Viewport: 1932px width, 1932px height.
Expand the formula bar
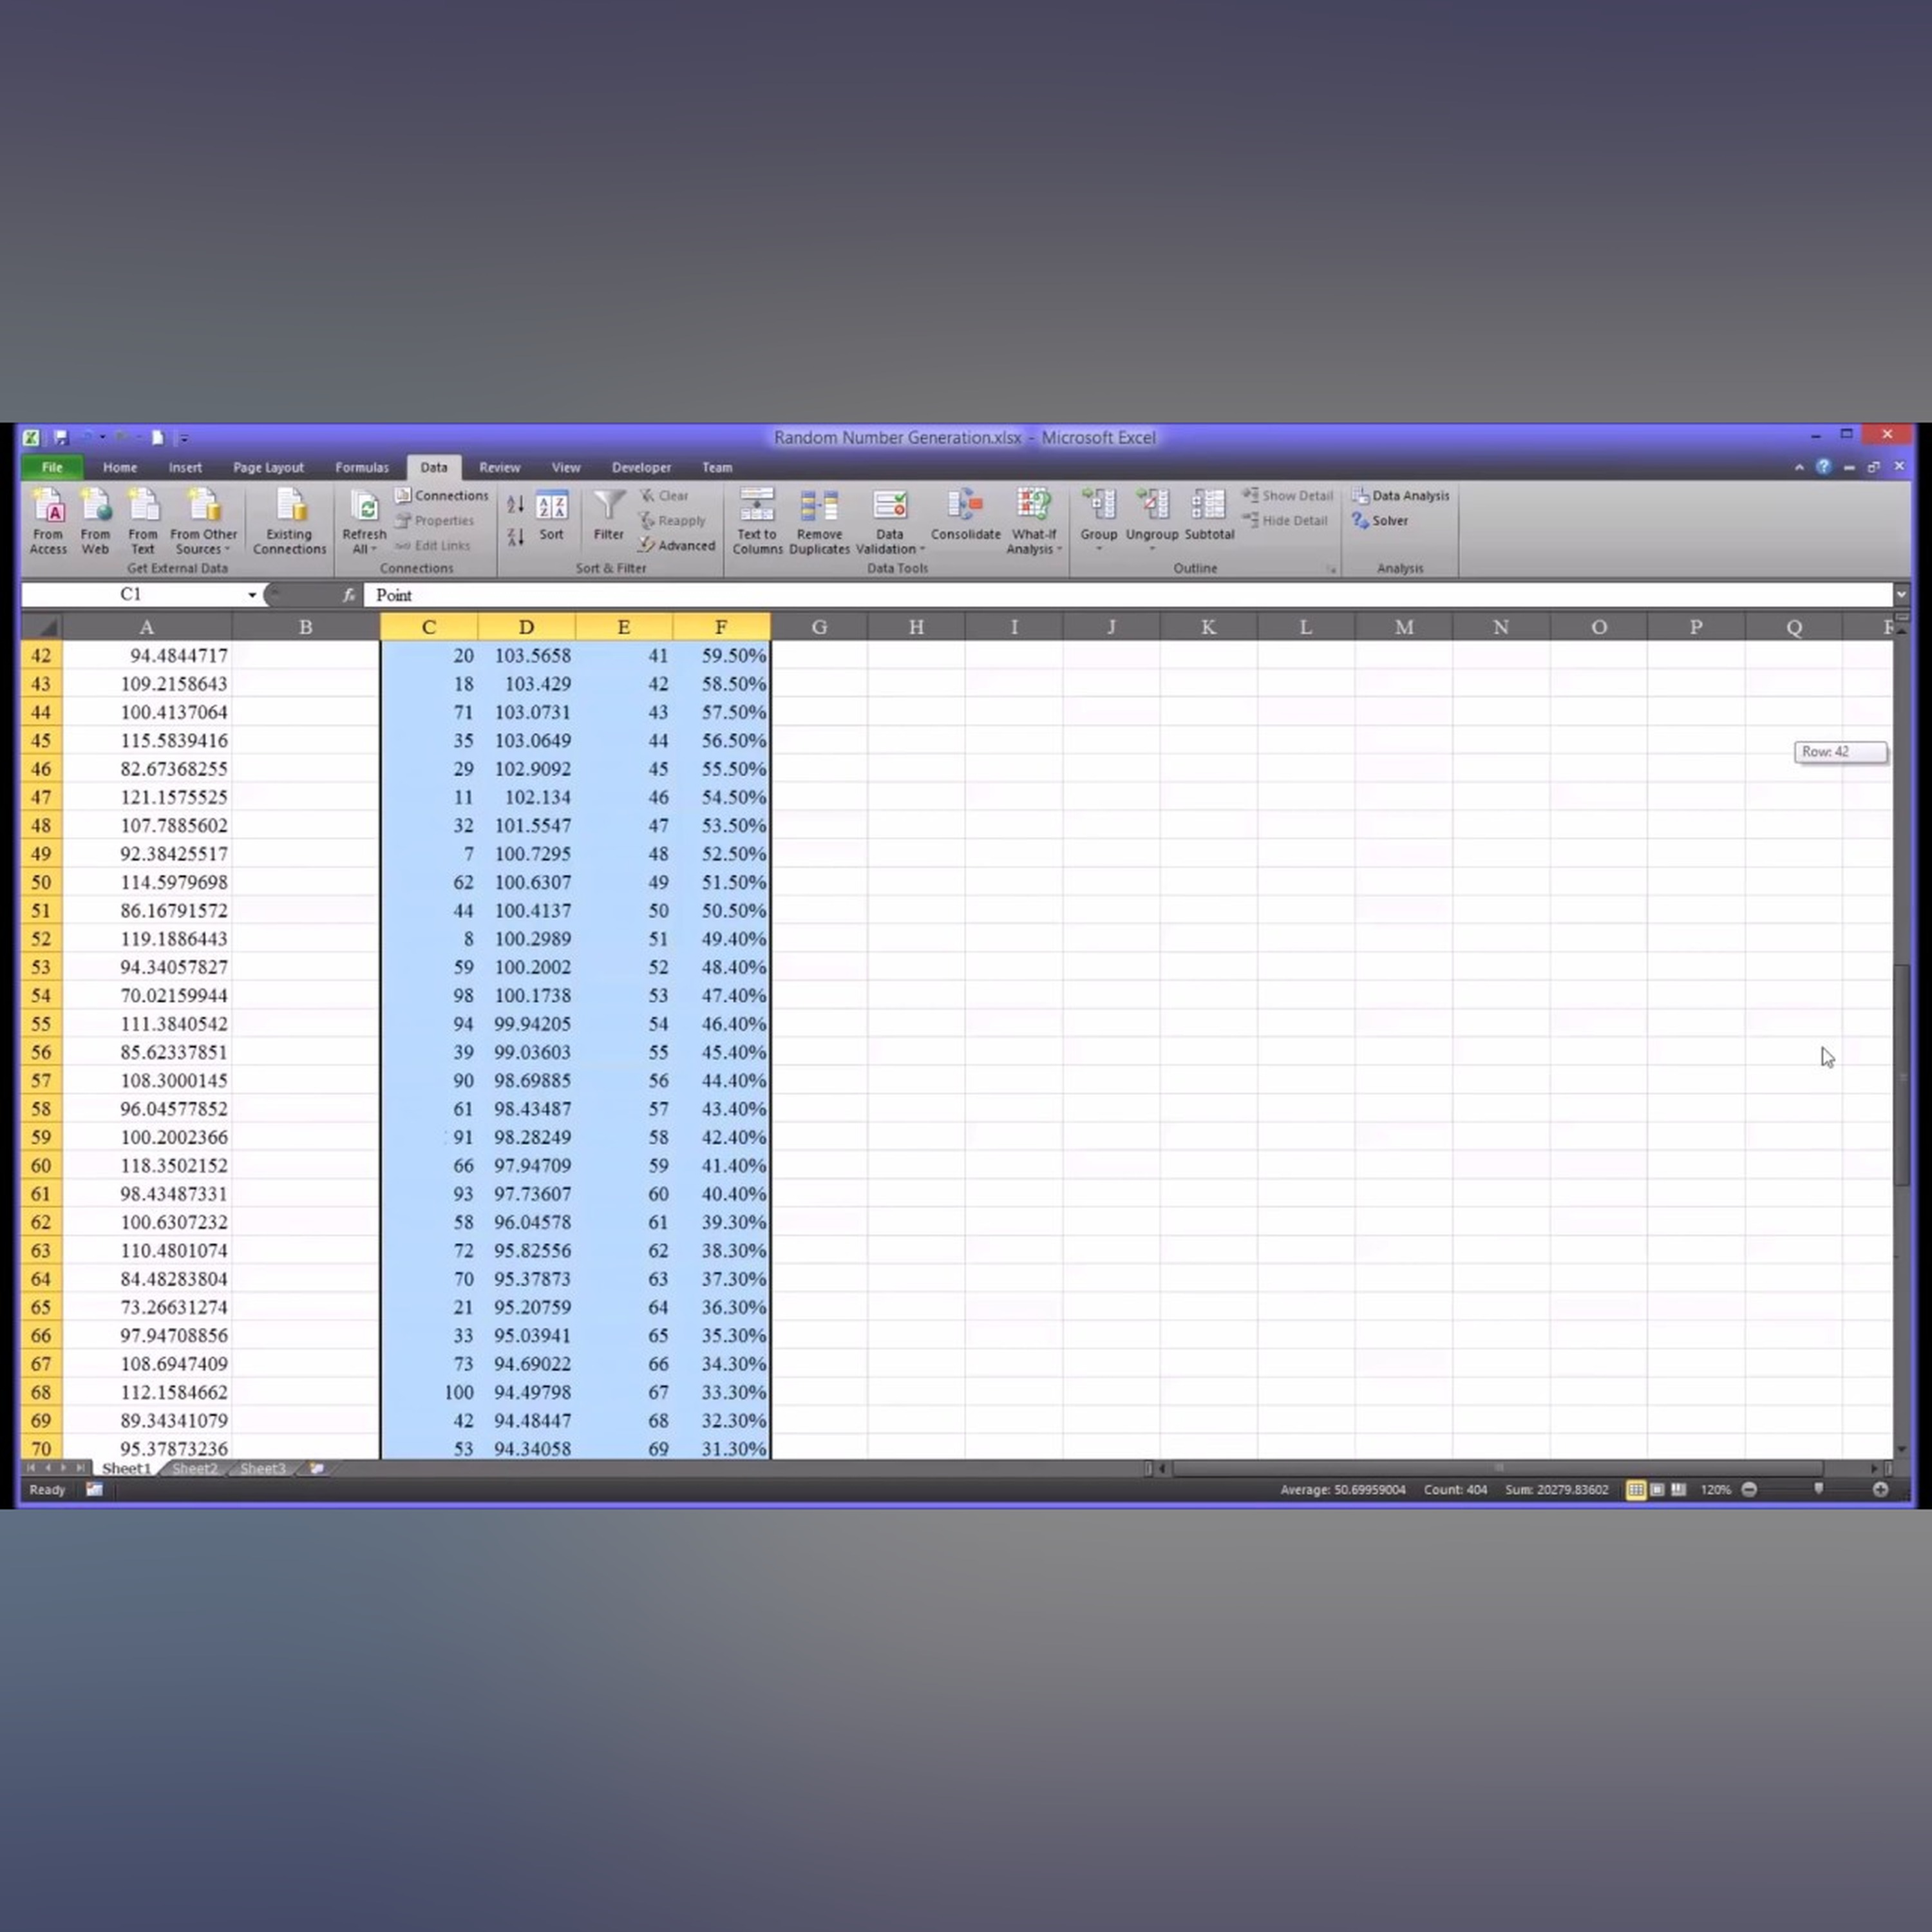(x=1901, y=595)
